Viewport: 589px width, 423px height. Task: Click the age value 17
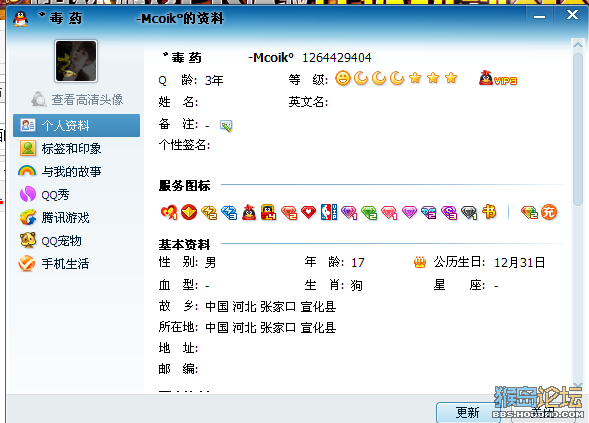[x=358, y=262]
